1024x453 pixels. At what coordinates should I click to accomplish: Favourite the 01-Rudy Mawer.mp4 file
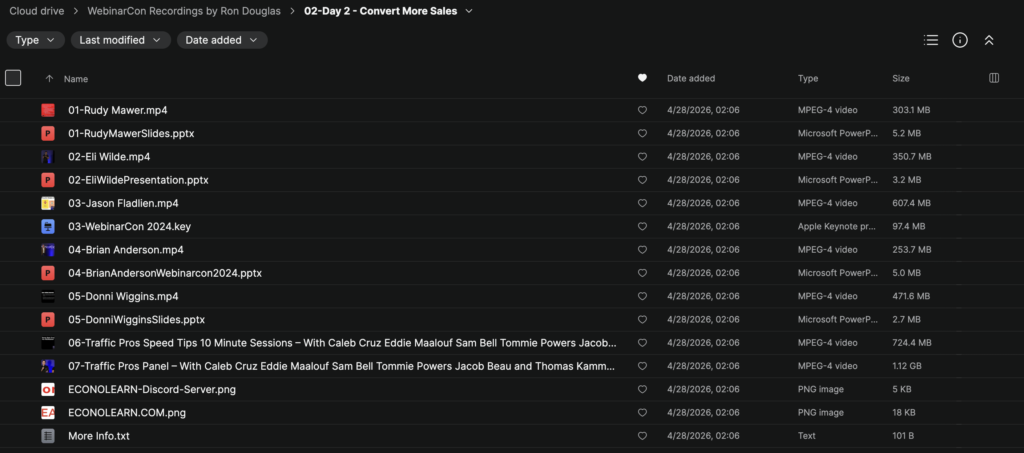(642, 110)
